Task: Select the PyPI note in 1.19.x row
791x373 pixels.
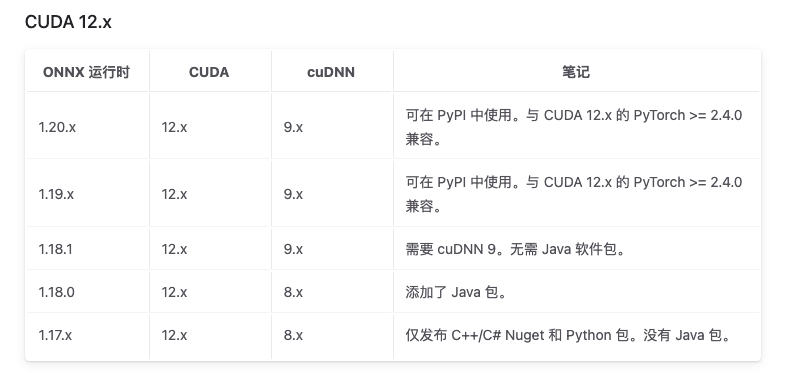Action: coord(574,194)
